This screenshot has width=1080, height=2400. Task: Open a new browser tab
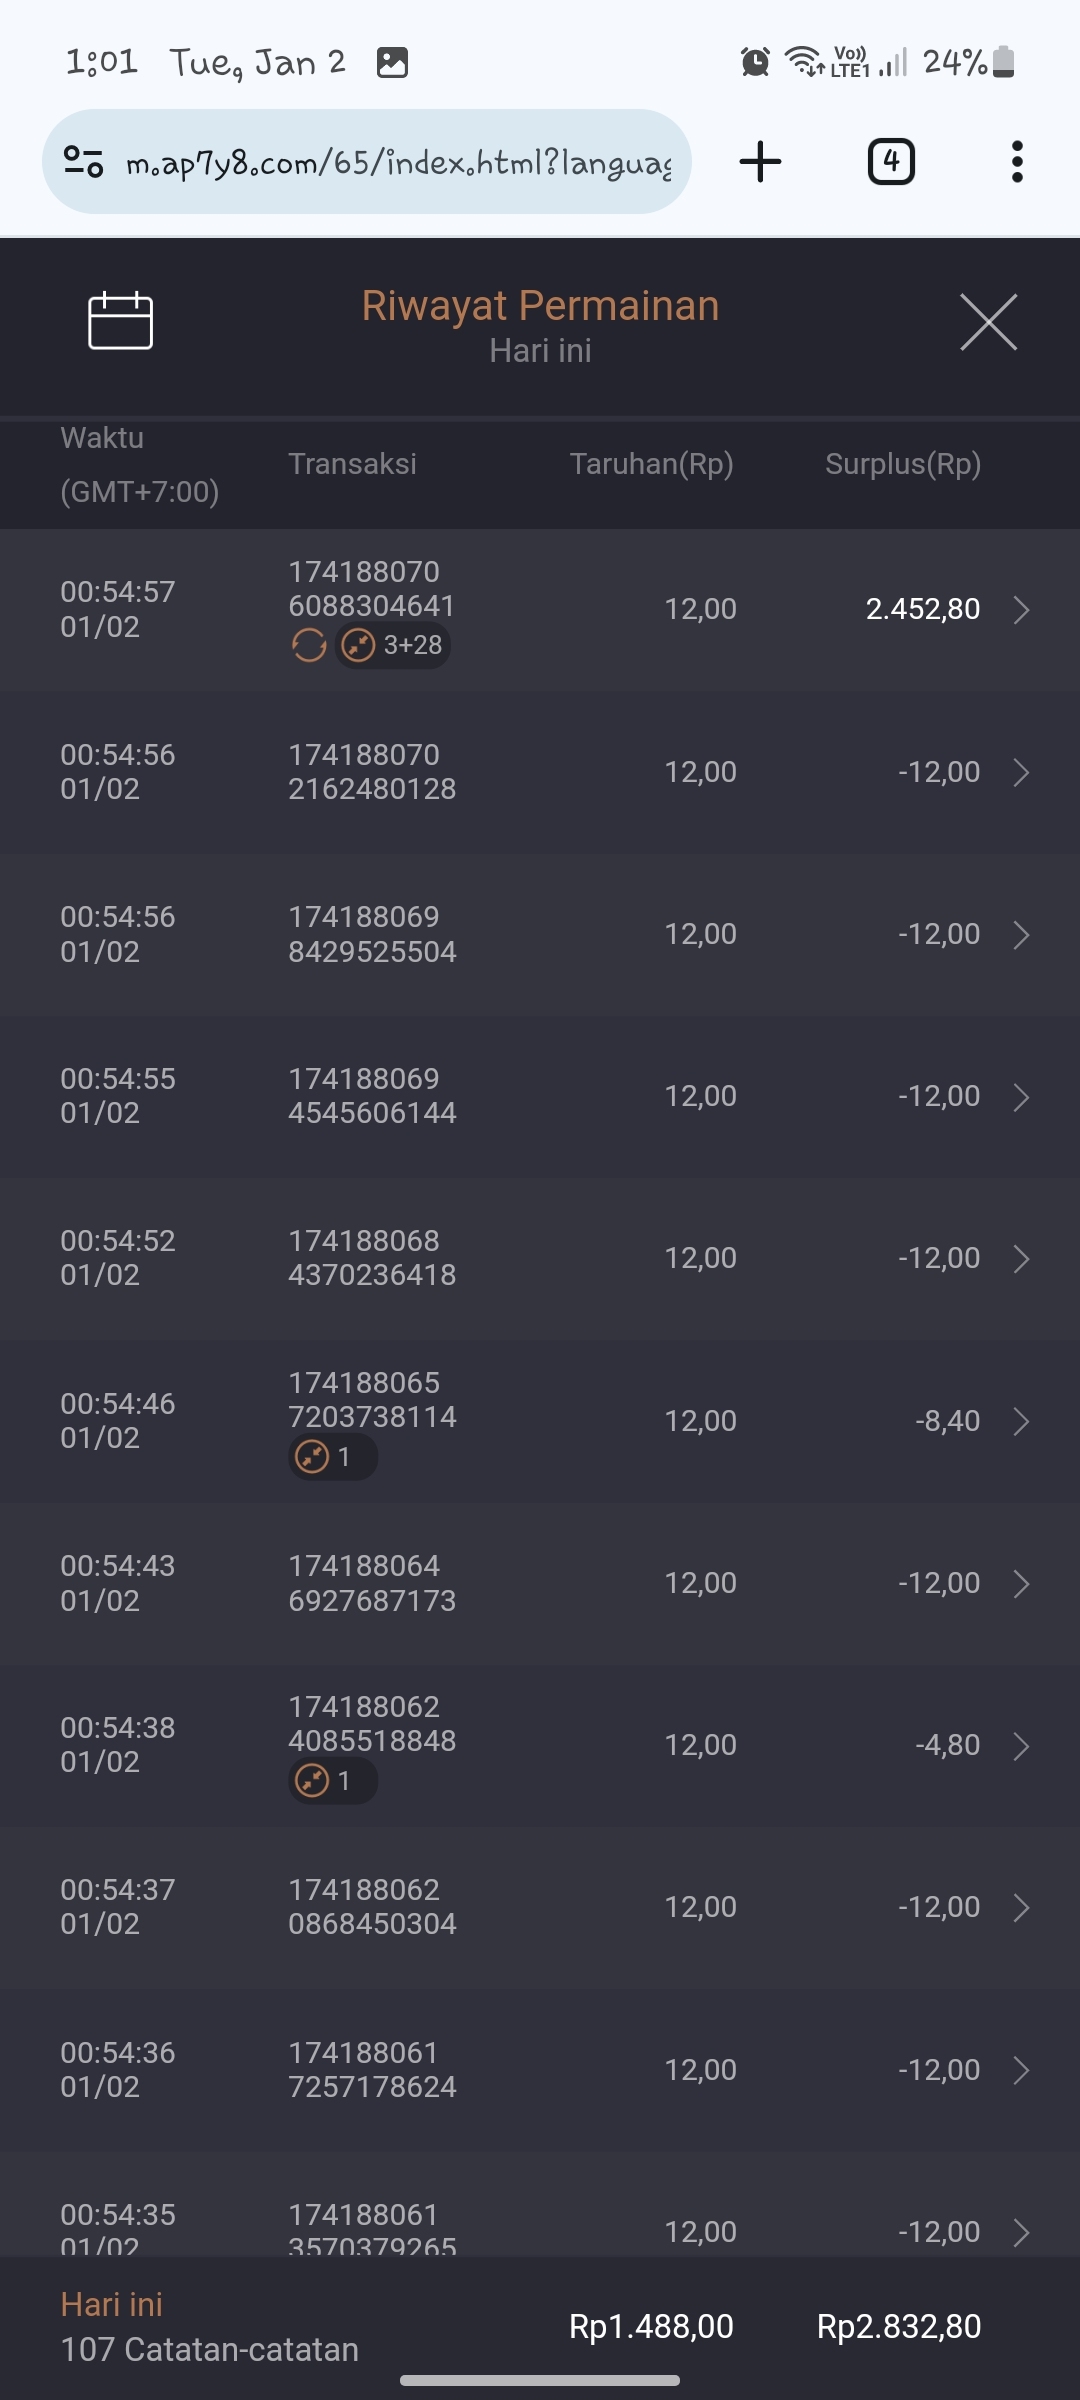tap(760, 162)
